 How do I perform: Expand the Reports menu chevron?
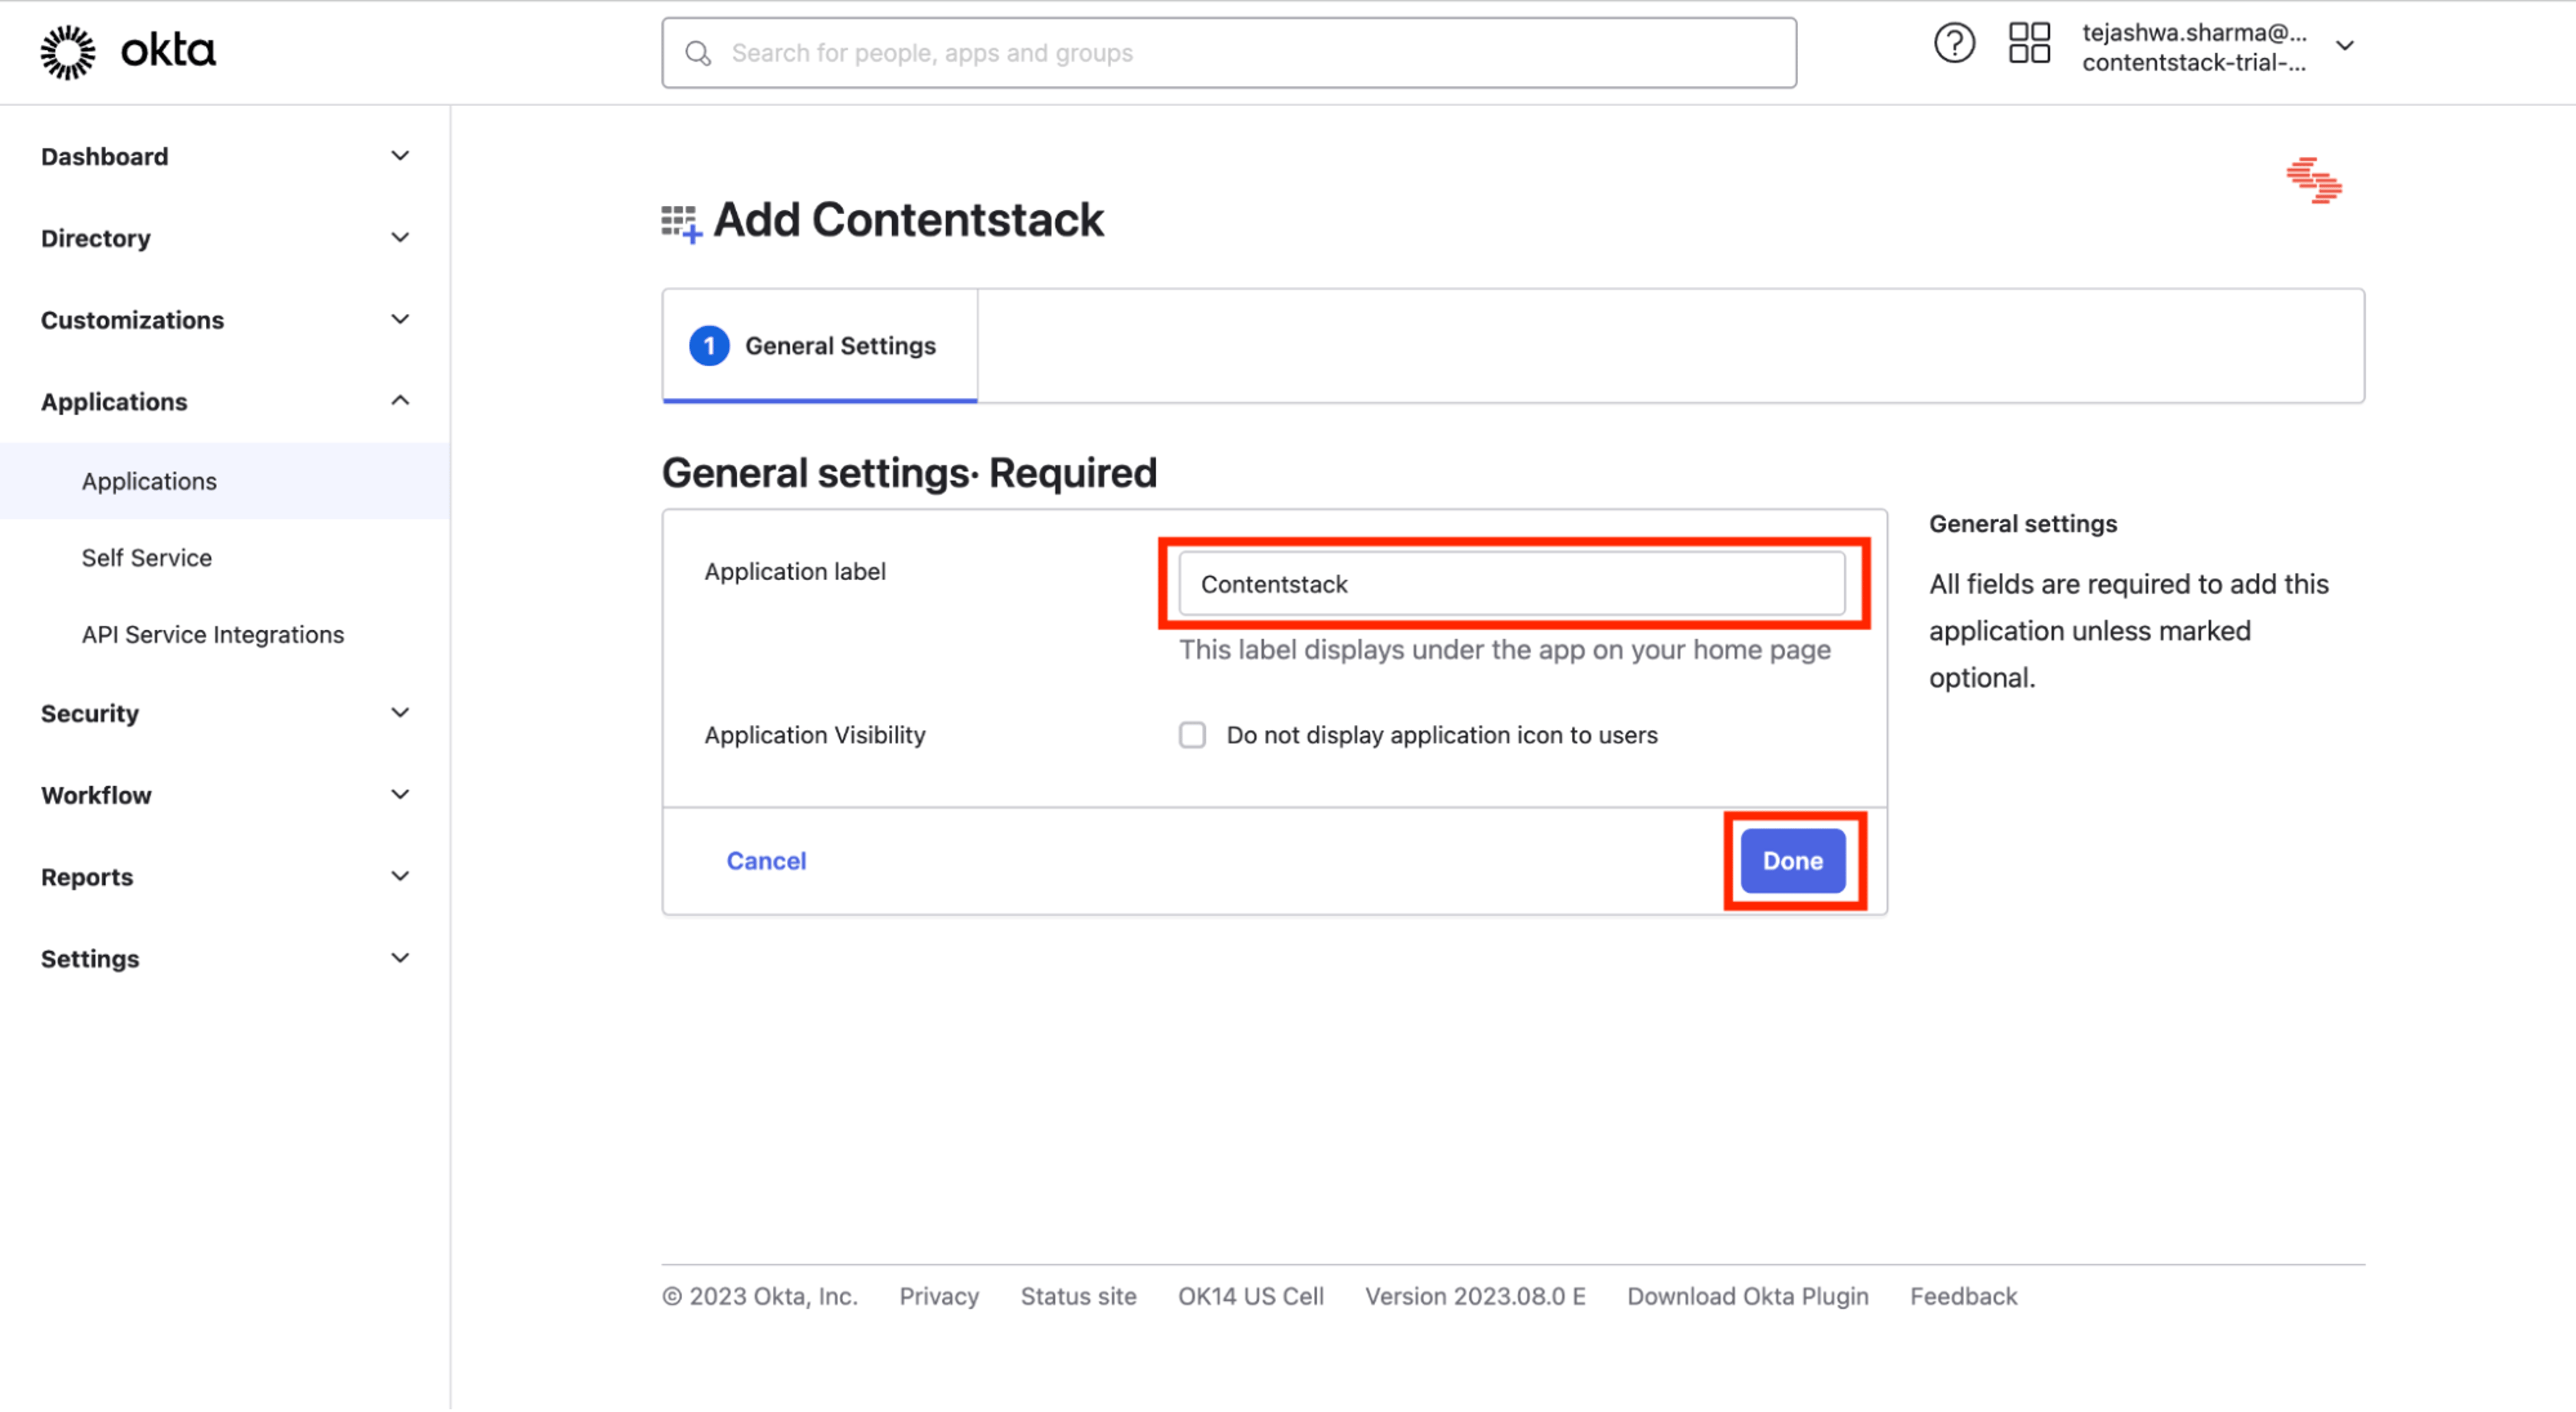click(400, 877)
